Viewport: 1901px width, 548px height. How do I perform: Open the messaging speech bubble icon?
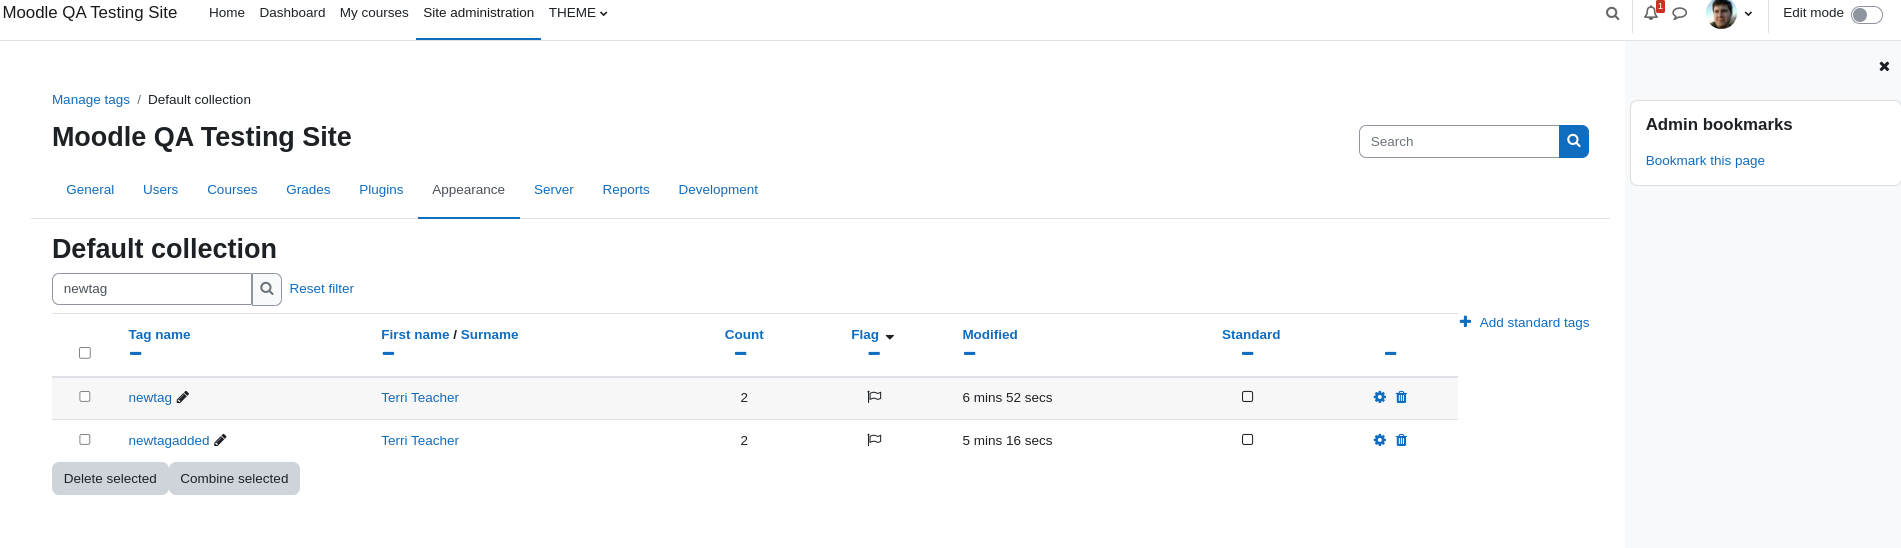coord(1680,13)
